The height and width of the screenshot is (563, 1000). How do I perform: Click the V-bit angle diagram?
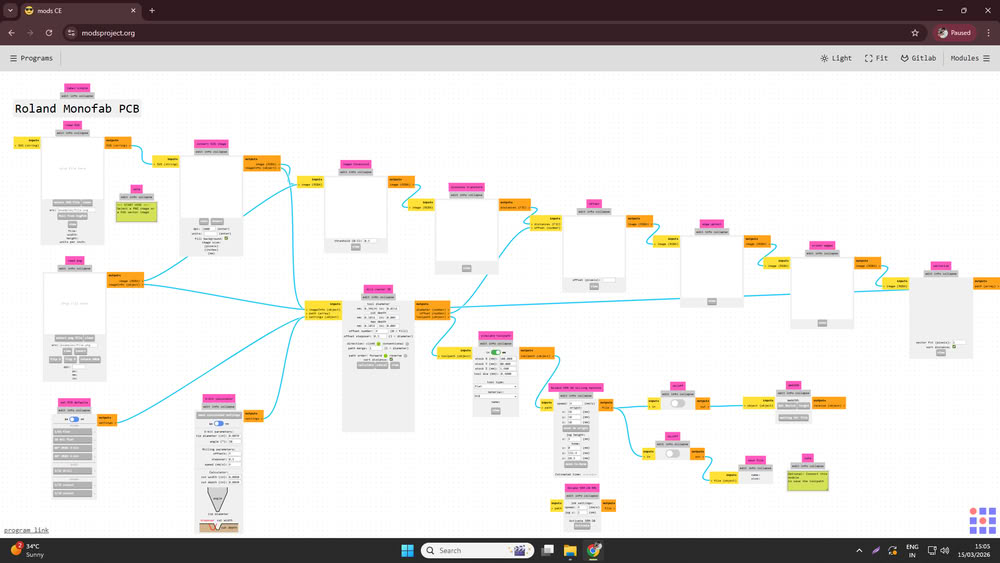coord(217,500)
